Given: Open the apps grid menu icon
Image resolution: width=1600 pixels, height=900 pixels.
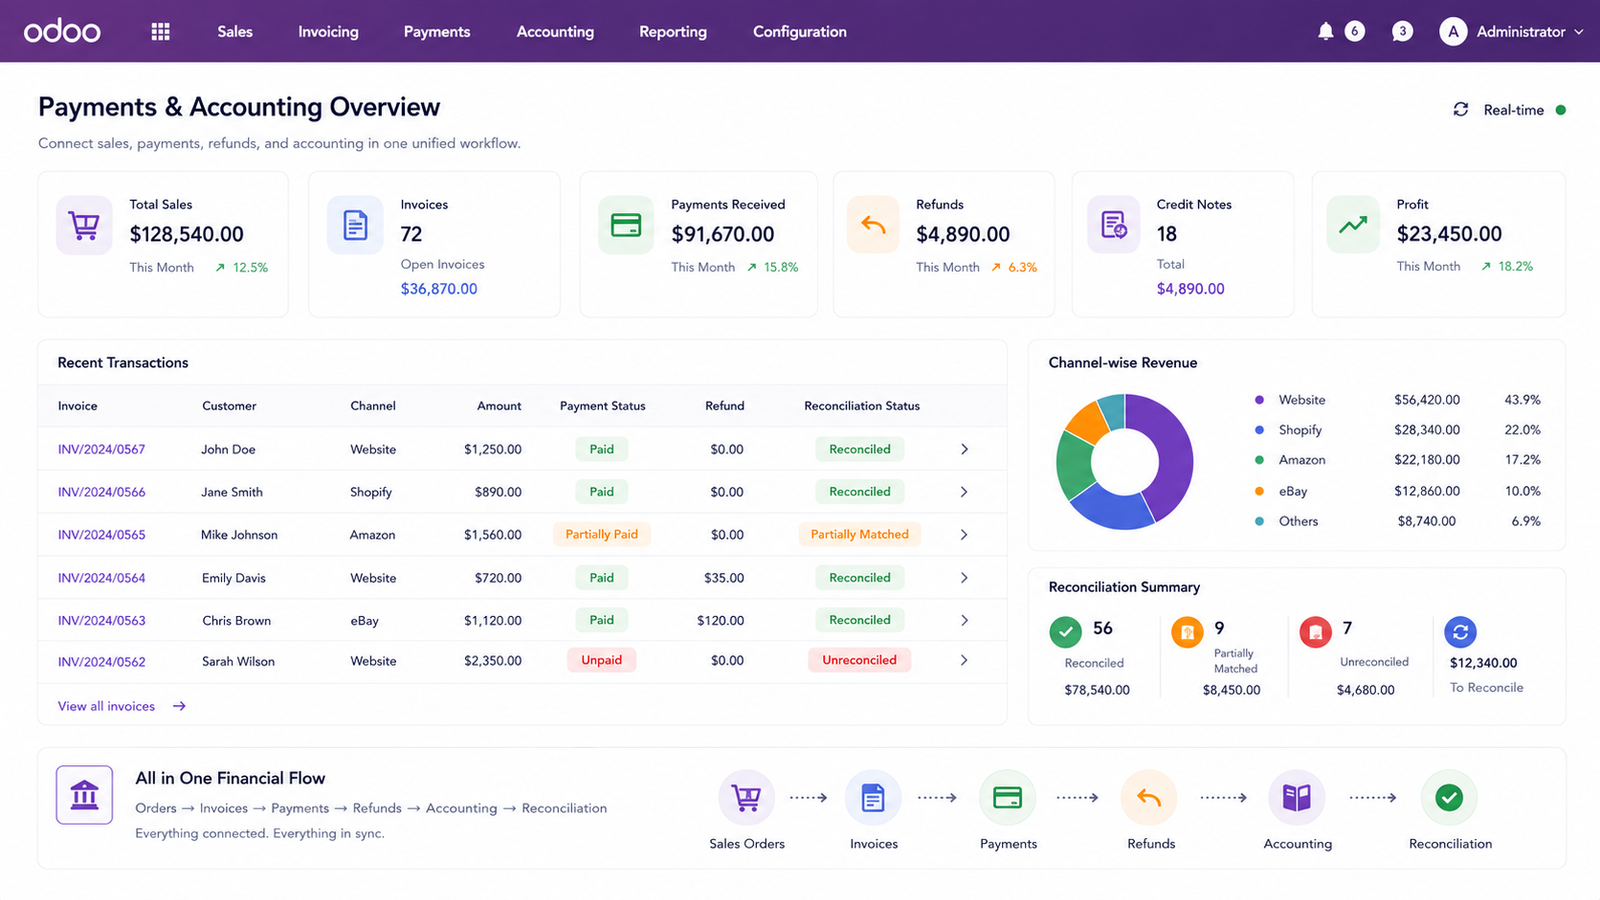Looking at the screenshot, I should pyautogui.click(x=160, y=32).
